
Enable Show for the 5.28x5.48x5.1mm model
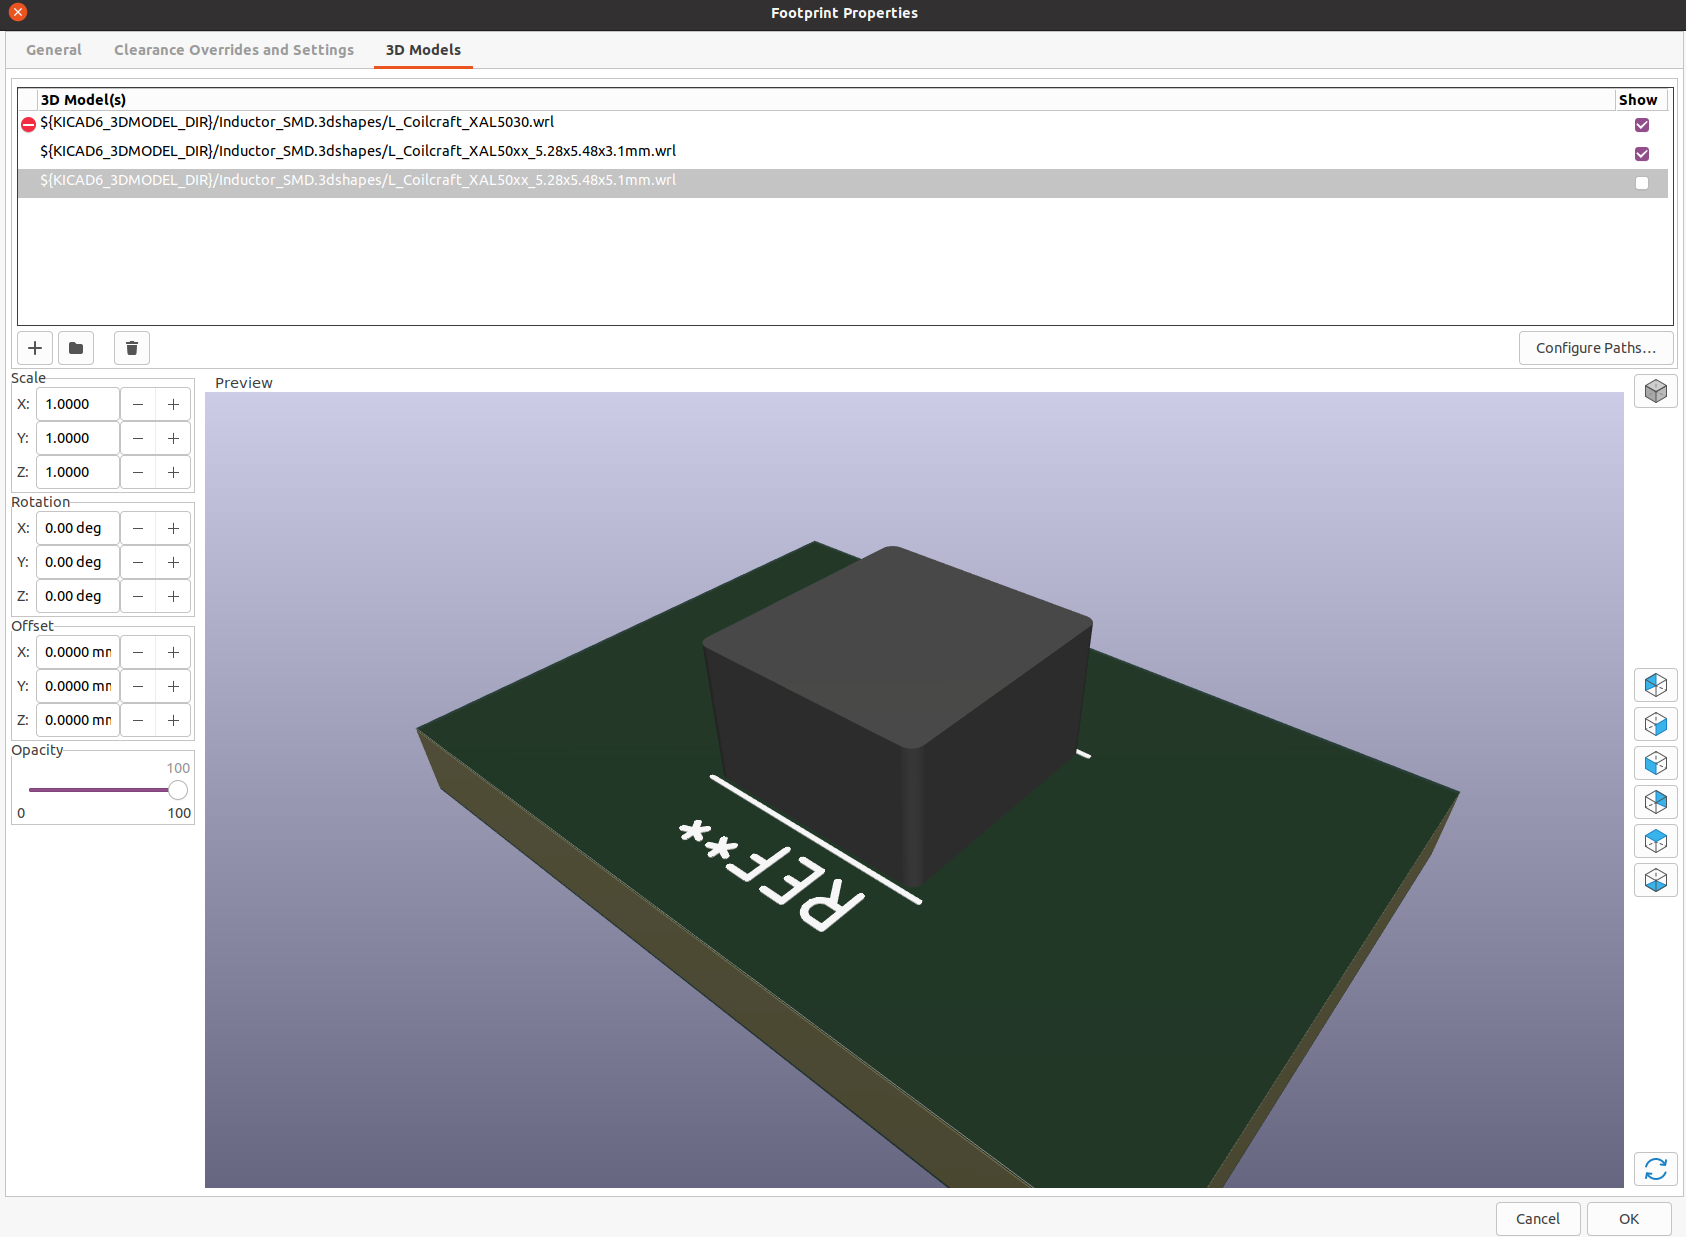point(1641,183)
